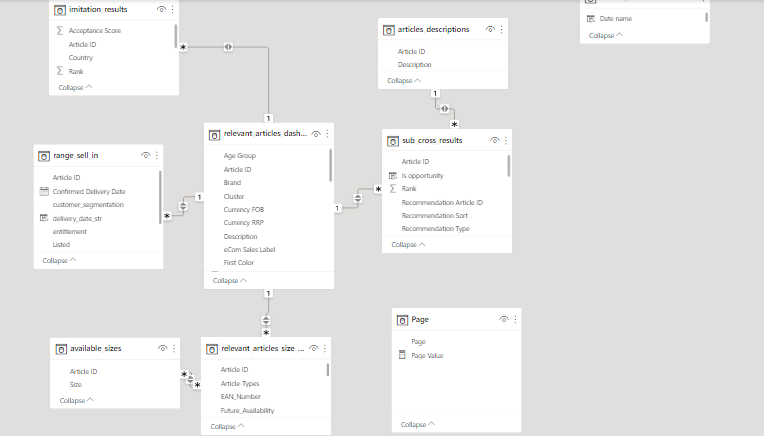Select relationship direction icon between range_sell_in and relevant_articles
Screen dimensions: 764x436
[183, 207]
